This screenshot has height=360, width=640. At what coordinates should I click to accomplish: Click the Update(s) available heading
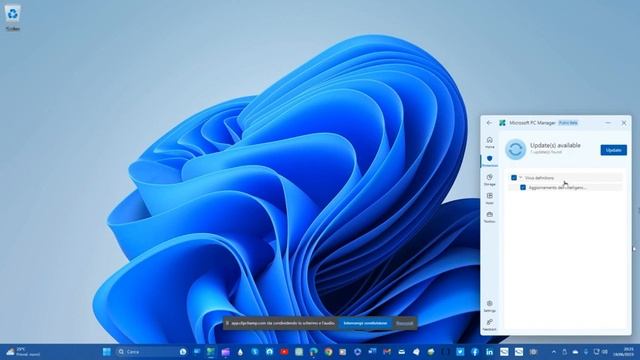[555, 145]
